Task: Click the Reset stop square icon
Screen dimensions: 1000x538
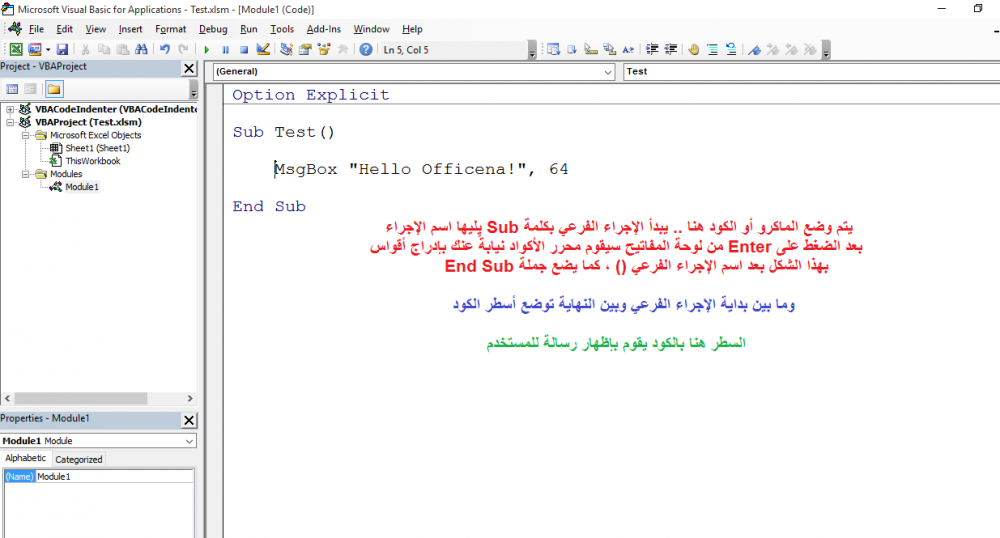Action: click(x=244, y=50)
